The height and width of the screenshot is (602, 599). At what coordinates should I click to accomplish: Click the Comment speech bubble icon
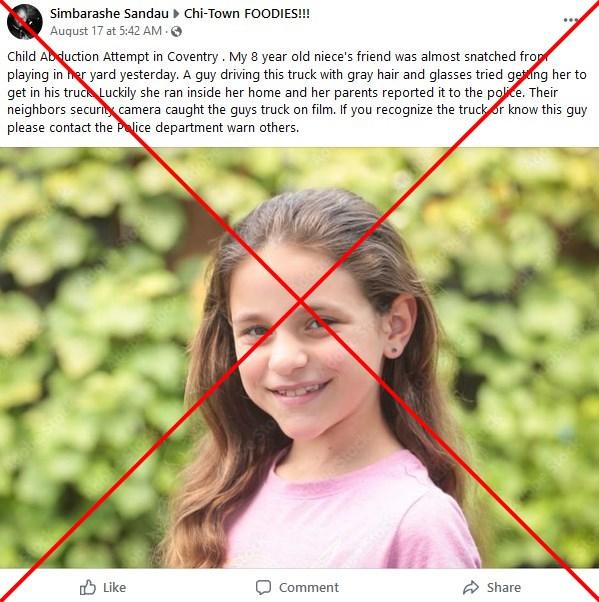[263, 587]
